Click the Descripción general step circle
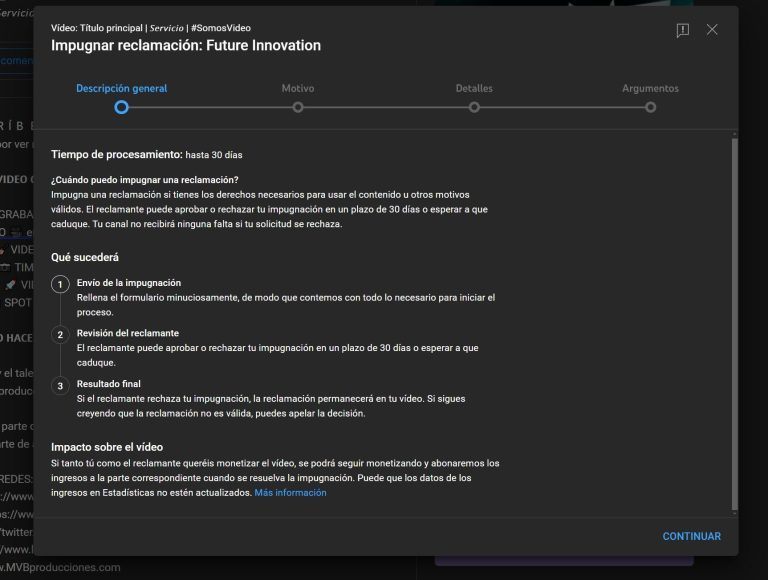The image size is (768, 580). [x=121, y=107]
